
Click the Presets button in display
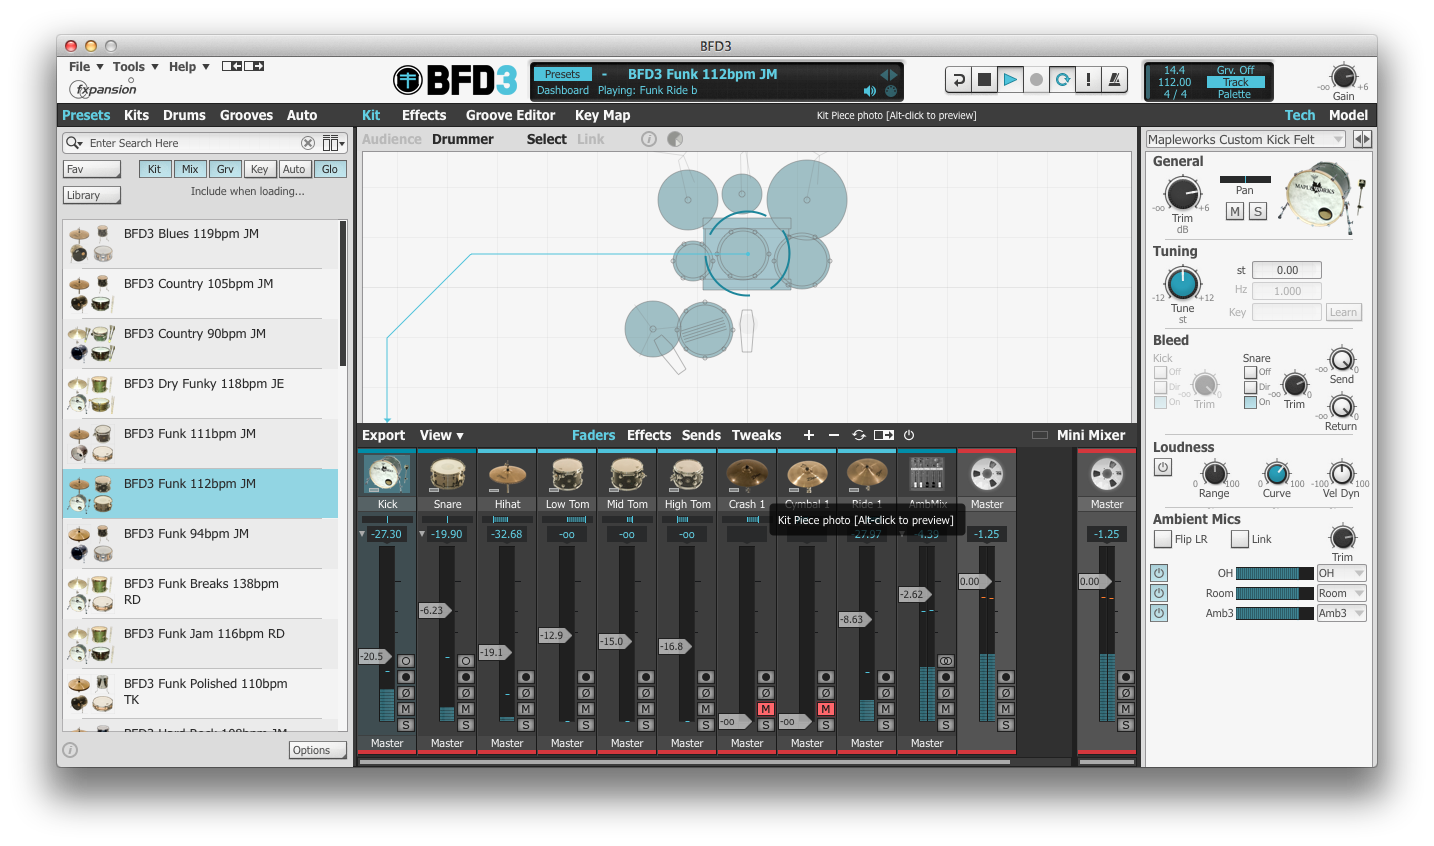(562, 74)
